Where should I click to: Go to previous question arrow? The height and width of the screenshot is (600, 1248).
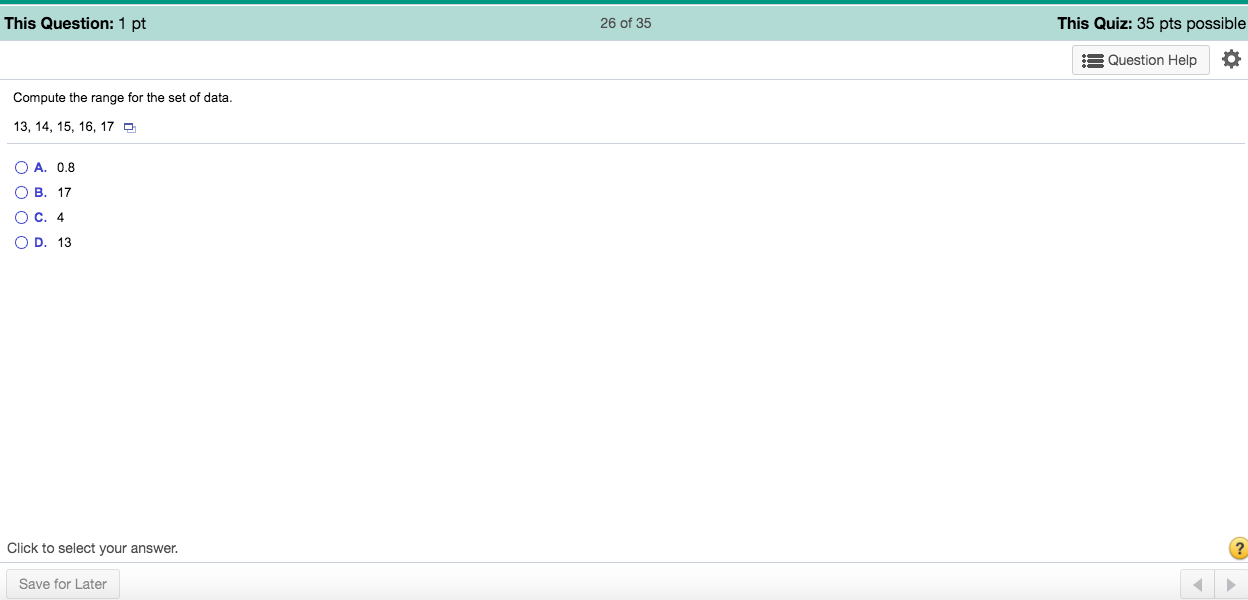(1197, 584)
